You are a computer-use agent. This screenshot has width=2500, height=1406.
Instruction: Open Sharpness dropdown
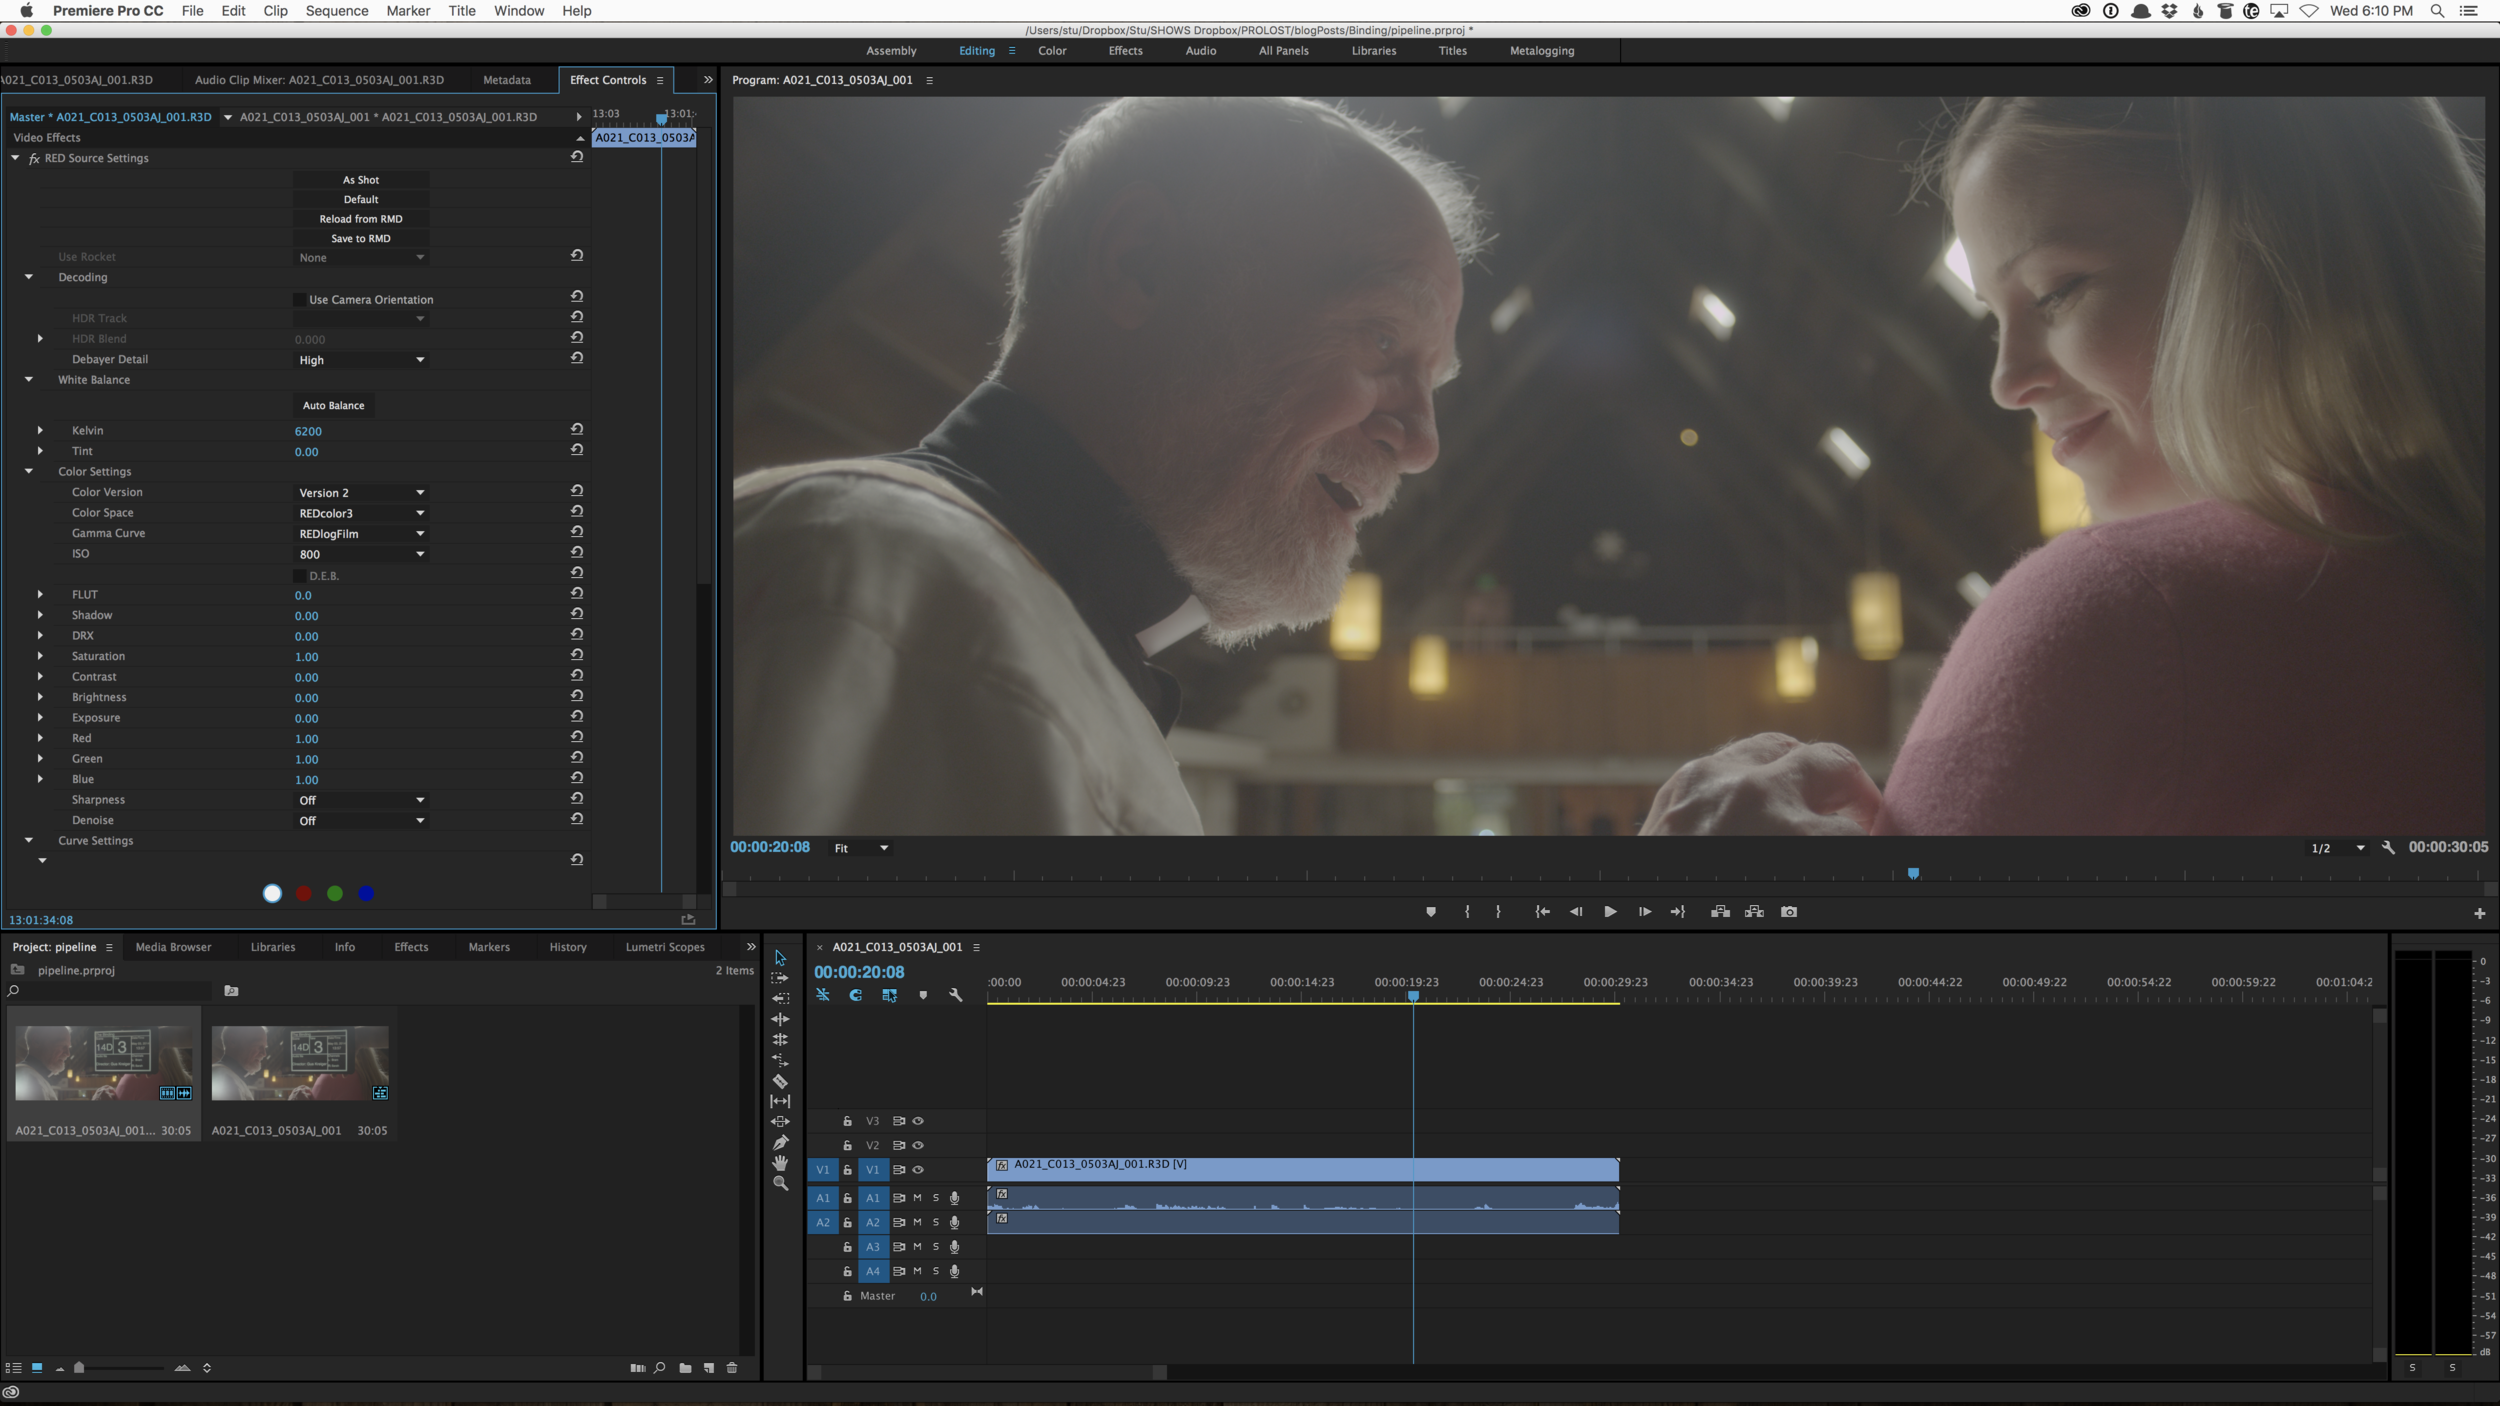pos(361,800)
